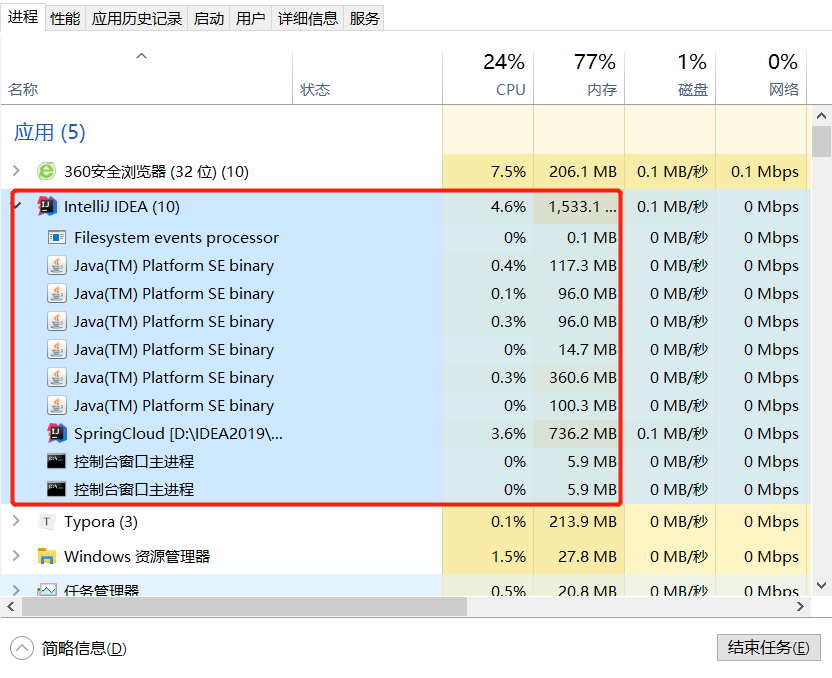
Task: Expand the 360安全浏览器 process group
Action: pyautogui.click(x=16, y=171)
